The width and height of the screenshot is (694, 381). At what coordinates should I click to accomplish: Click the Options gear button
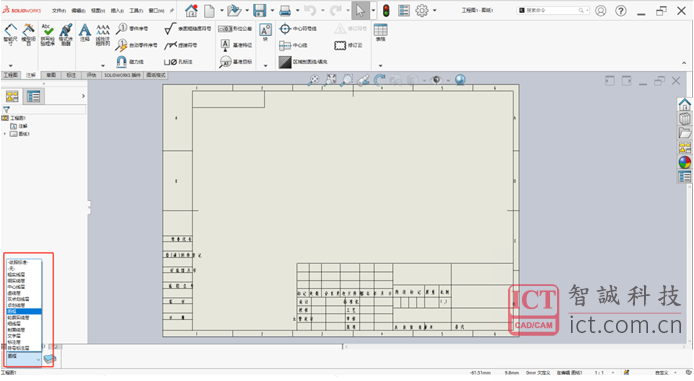[422, 10]
